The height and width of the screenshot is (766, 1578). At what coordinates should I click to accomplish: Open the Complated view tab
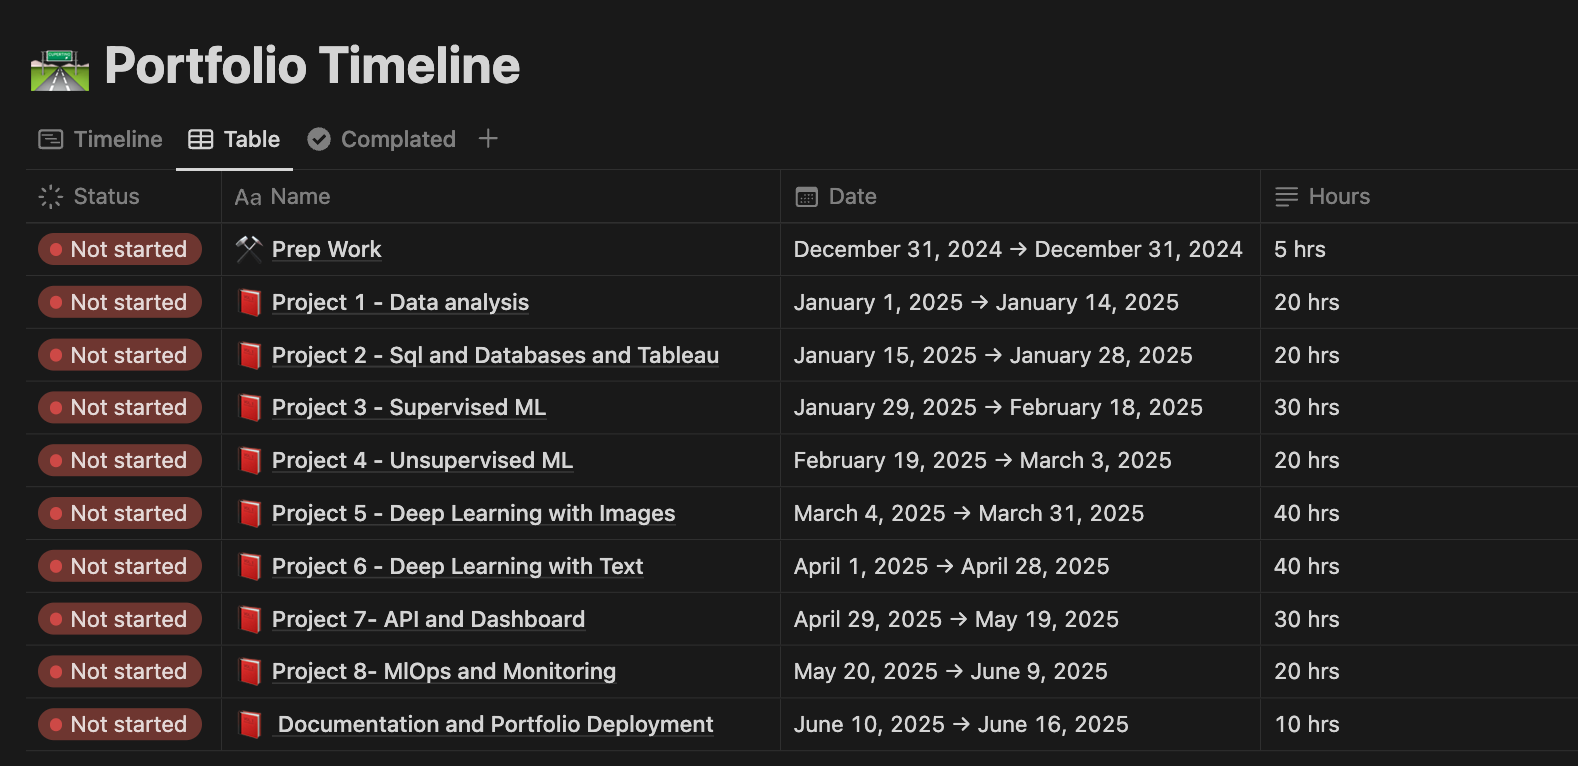point(382,139)
